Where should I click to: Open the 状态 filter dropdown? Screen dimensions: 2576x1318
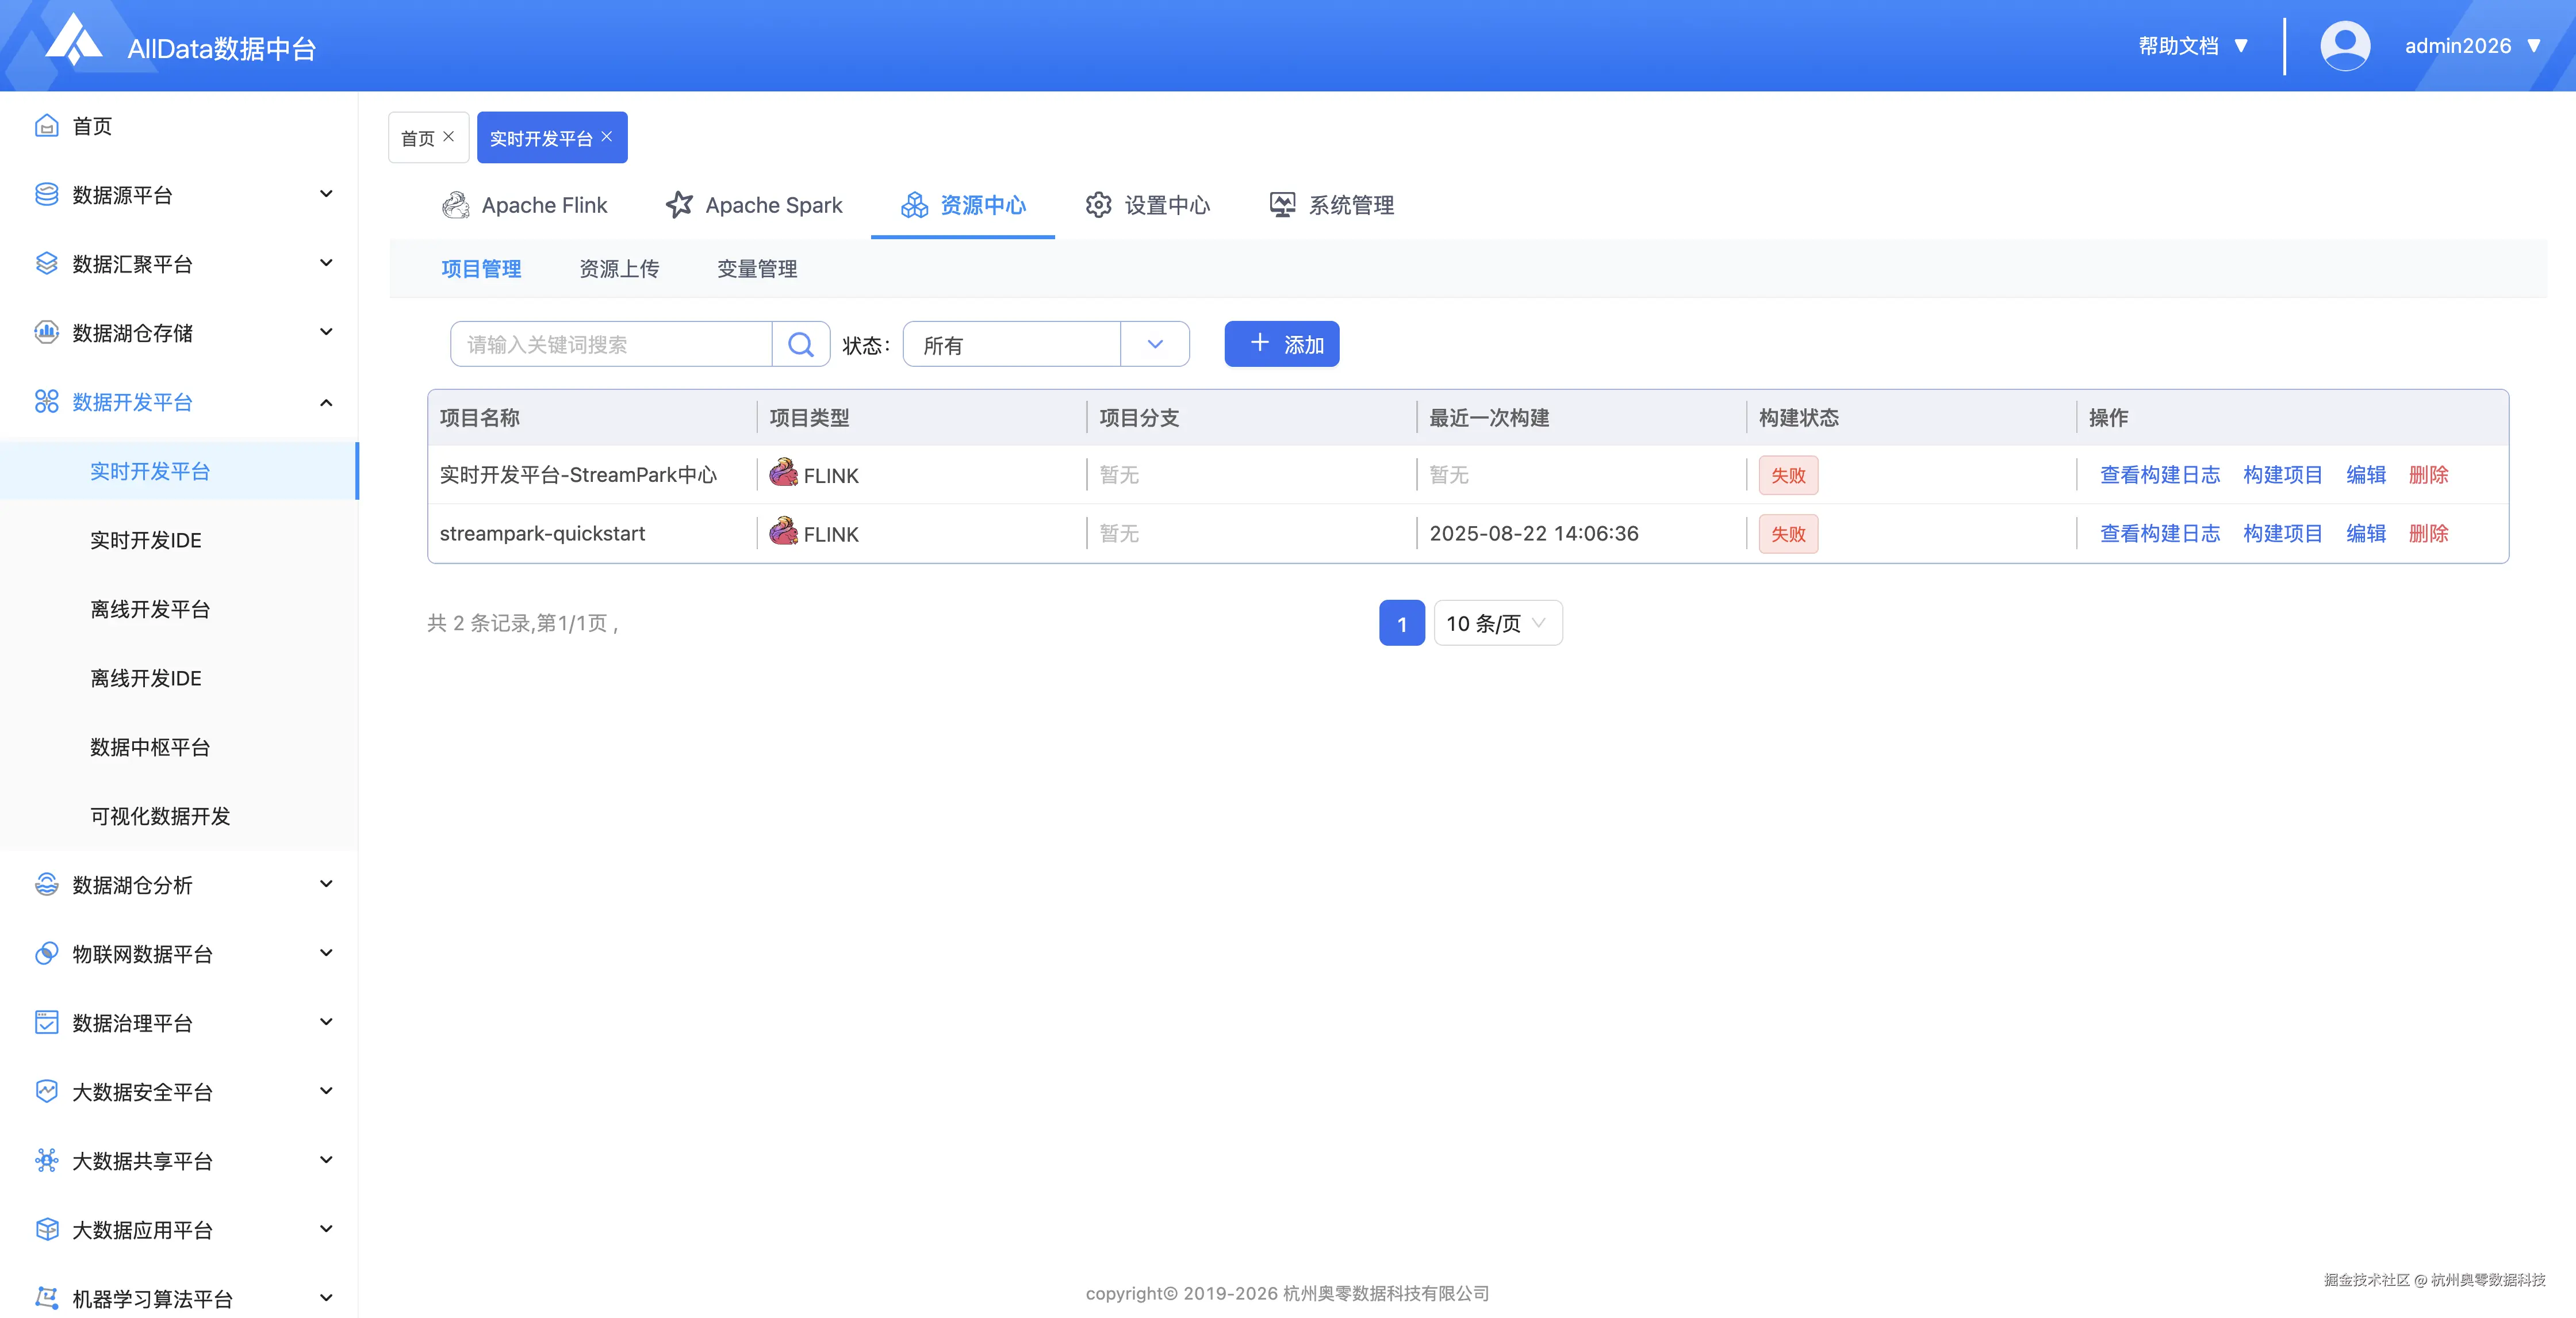click(1046, 344)
